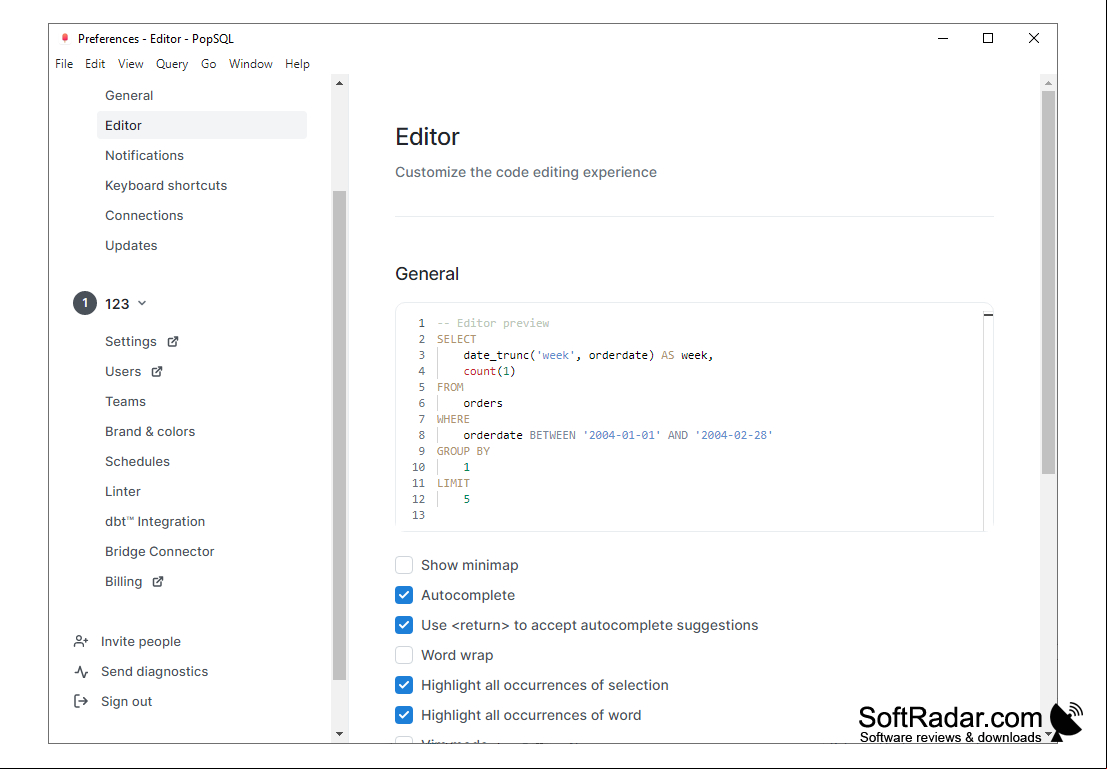Click Send diagnostics
Viewport: 1107px width, 769px height.
[x=155, y=672]
